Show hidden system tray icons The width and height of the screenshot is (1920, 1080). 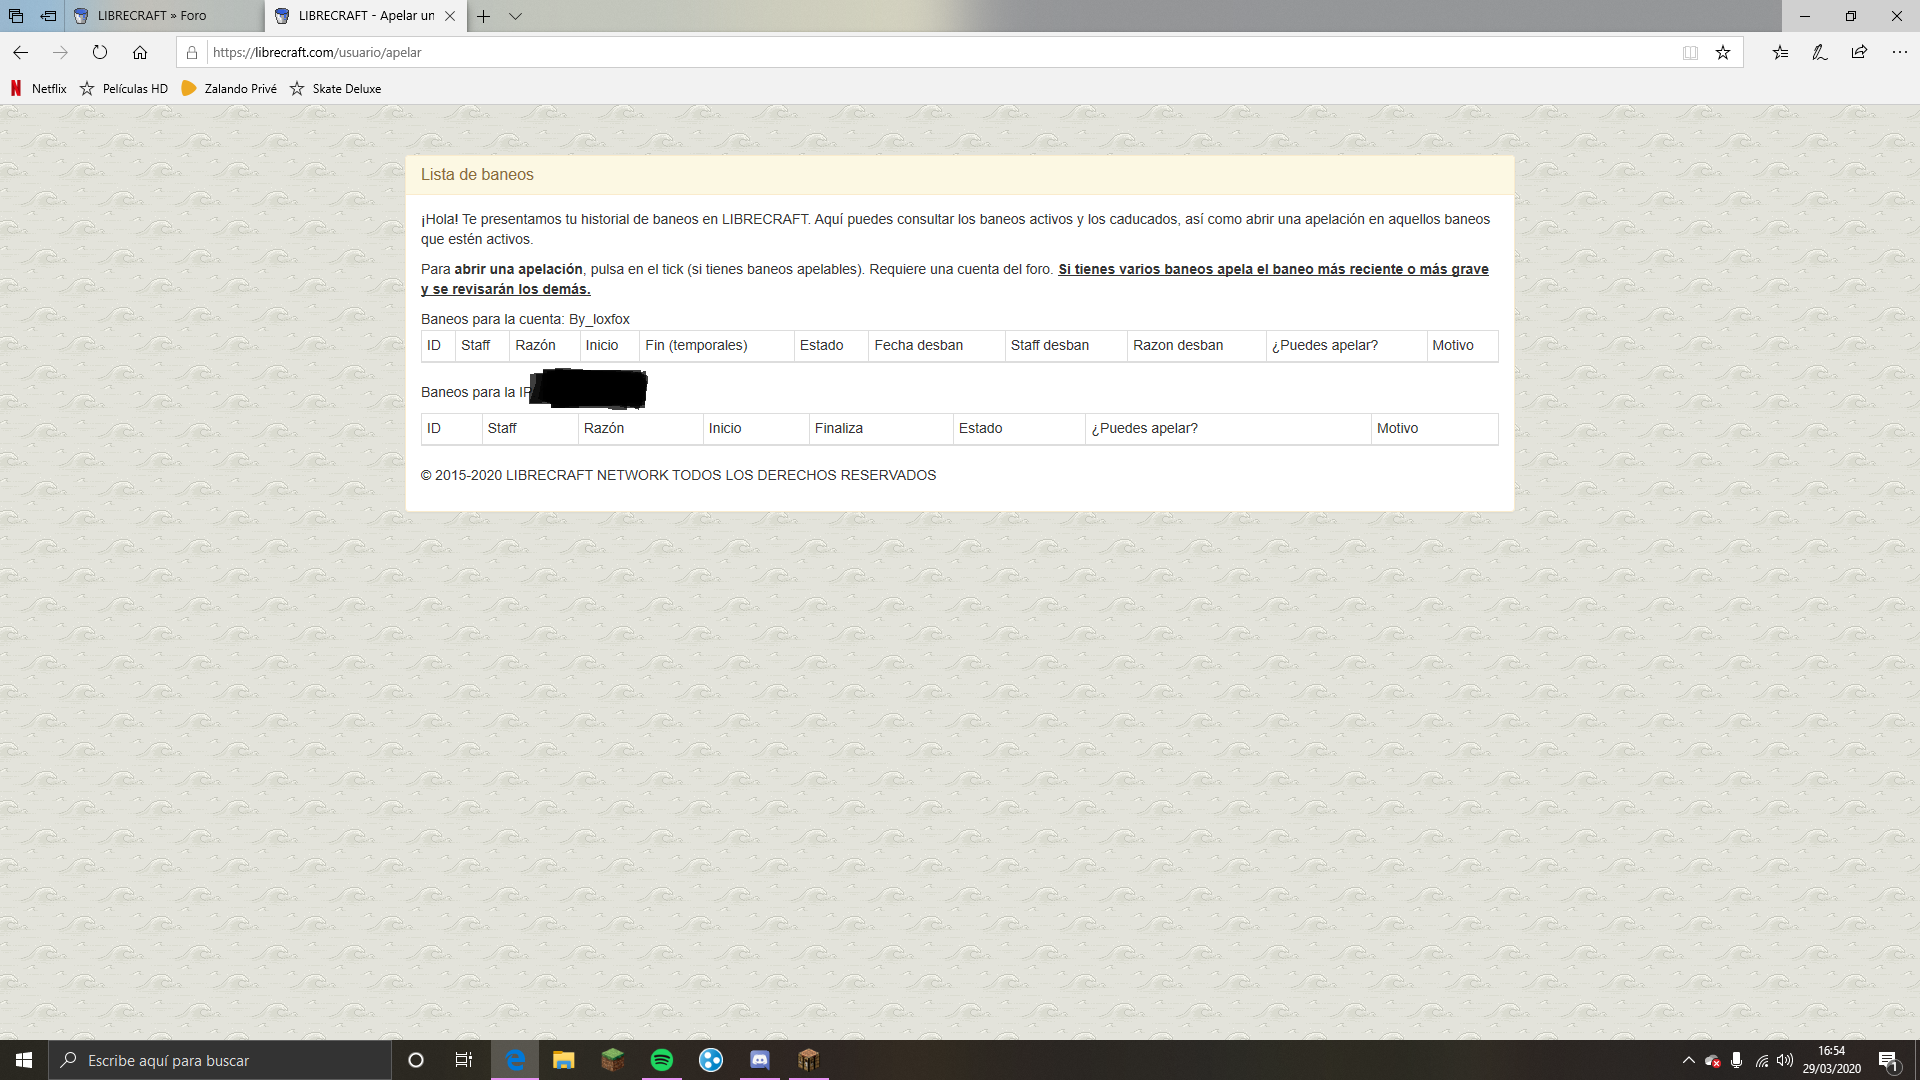point(1689,1060)
